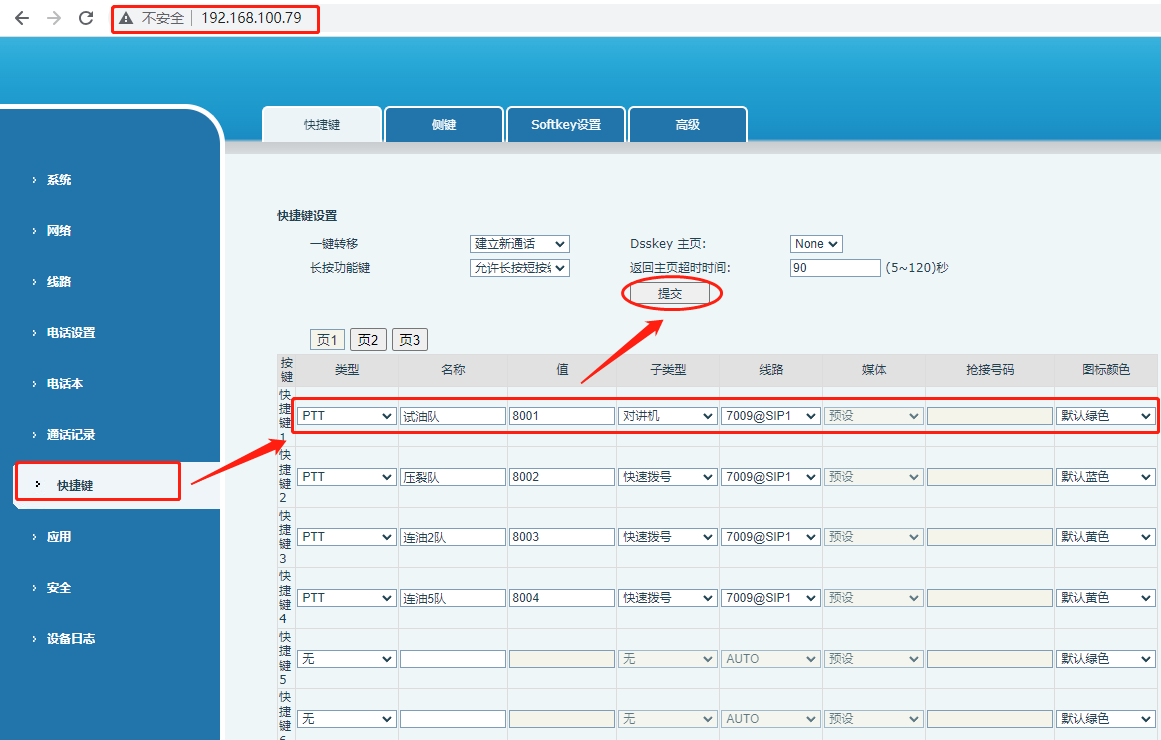
Task: Open the Dsskey 主页 dropdown
Action: (x=816, y=244)
